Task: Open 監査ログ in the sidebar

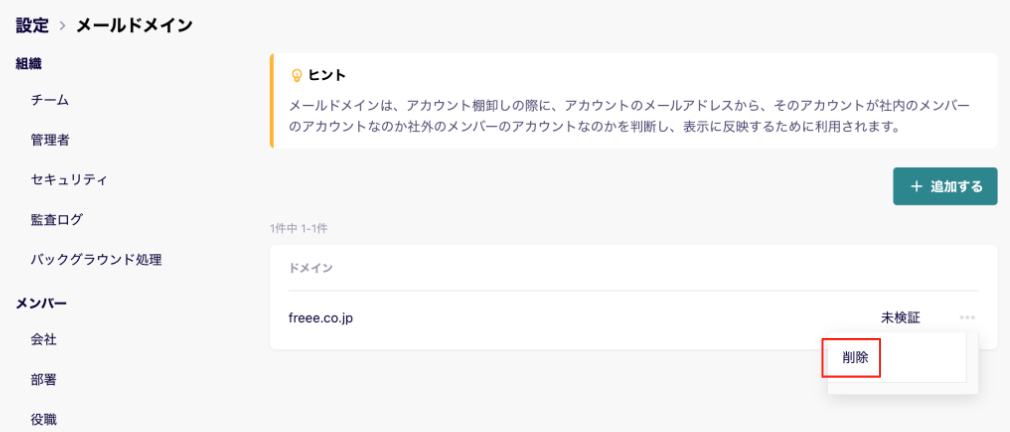Action: pyautogui.click(x=57, y=220)
